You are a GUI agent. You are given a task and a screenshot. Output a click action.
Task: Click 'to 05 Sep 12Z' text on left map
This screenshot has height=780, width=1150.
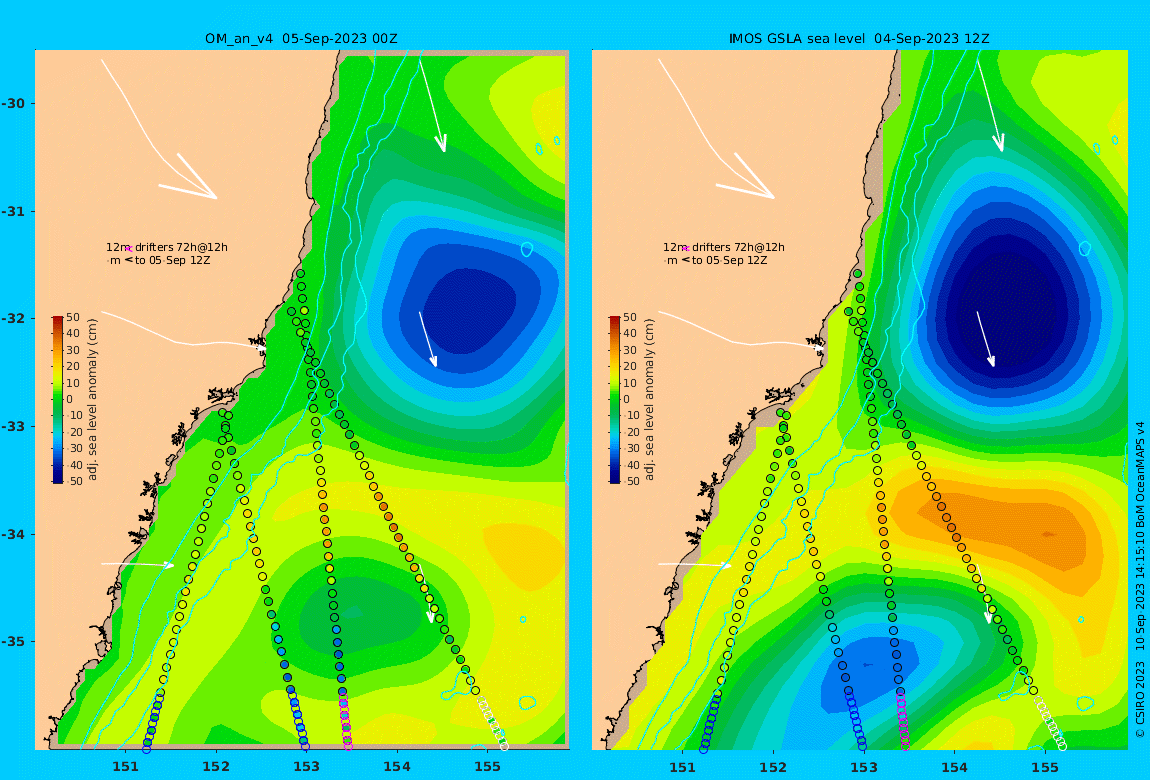pos(172,260)
